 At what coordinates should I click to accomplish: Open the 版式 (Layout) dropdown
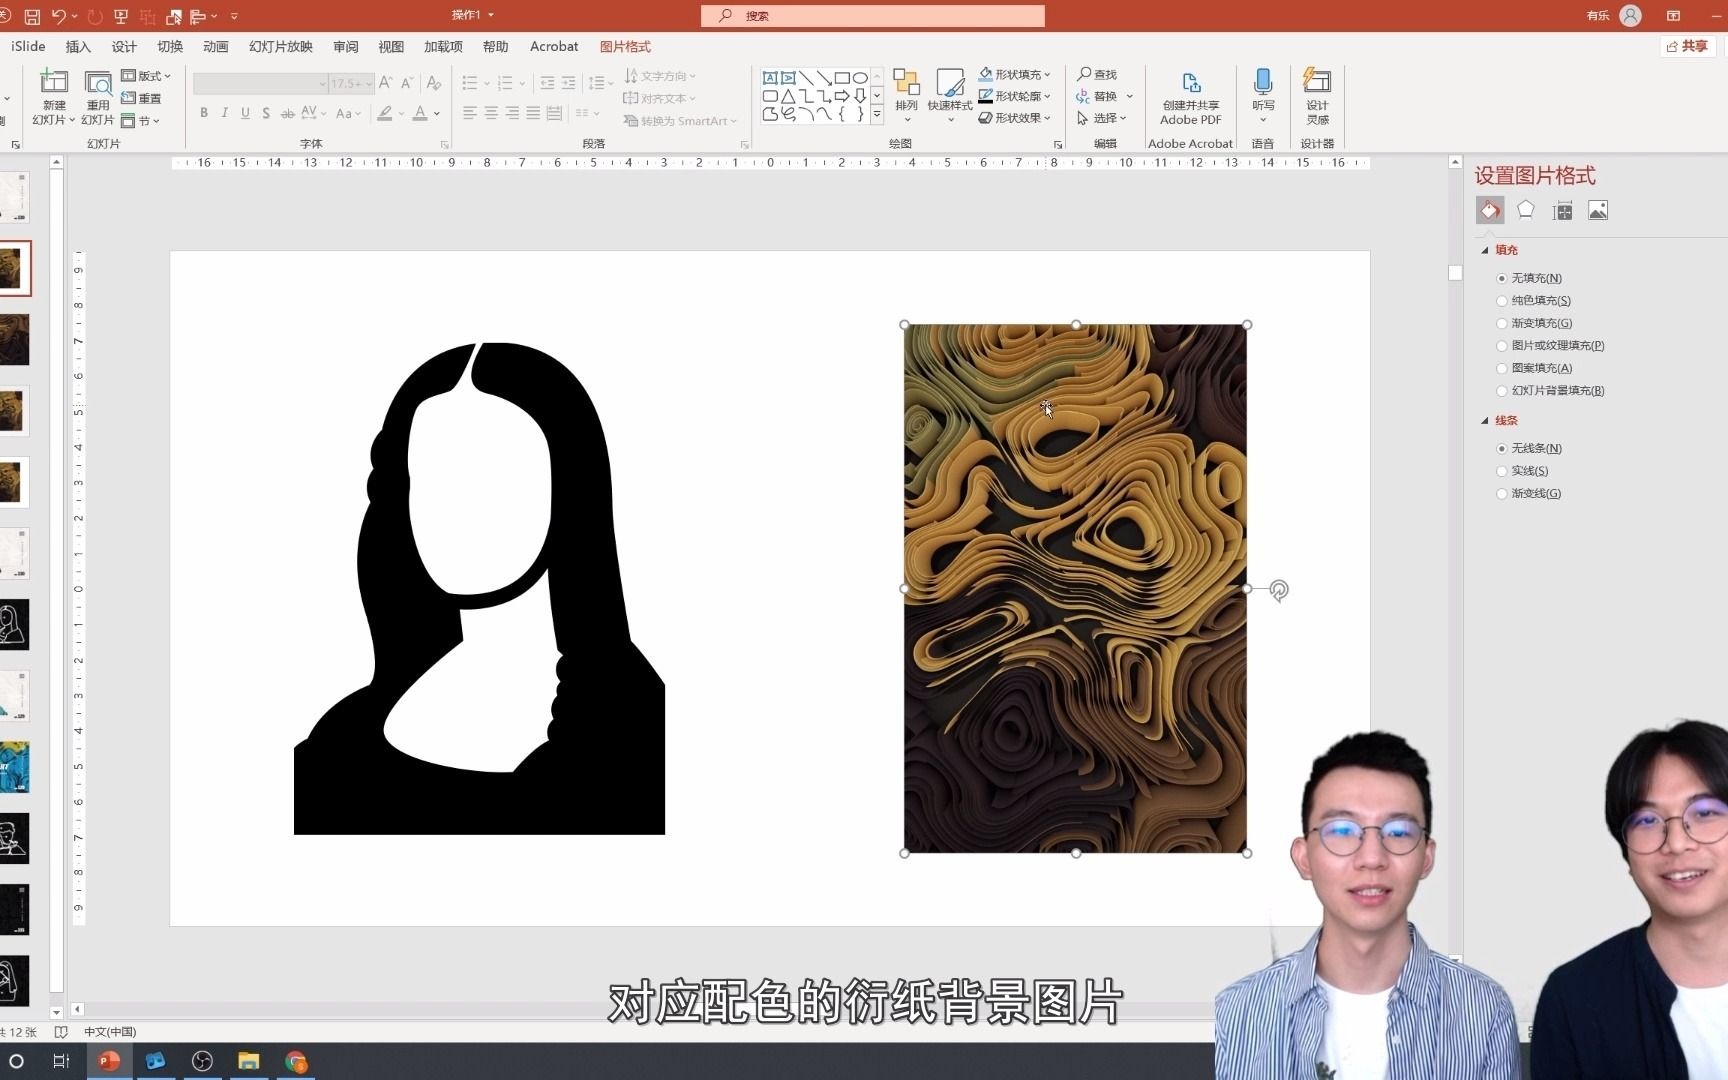pos(146,76)
